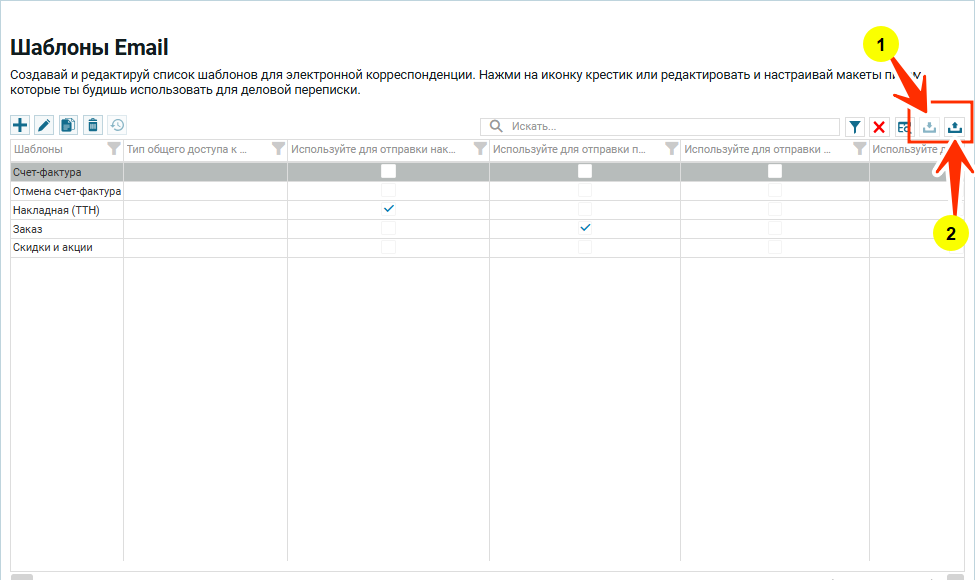The height and width of the screenshot is (580, 980).
Task: Uncheck the checkbox in the Заказ row
Action: (586, 228)
